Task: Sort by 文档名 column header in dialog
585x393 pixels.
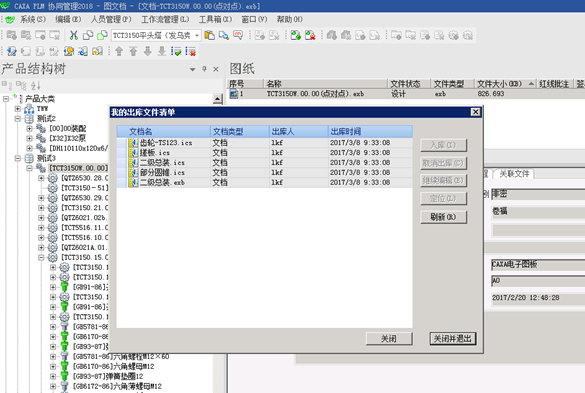Action: pos(164,131)
